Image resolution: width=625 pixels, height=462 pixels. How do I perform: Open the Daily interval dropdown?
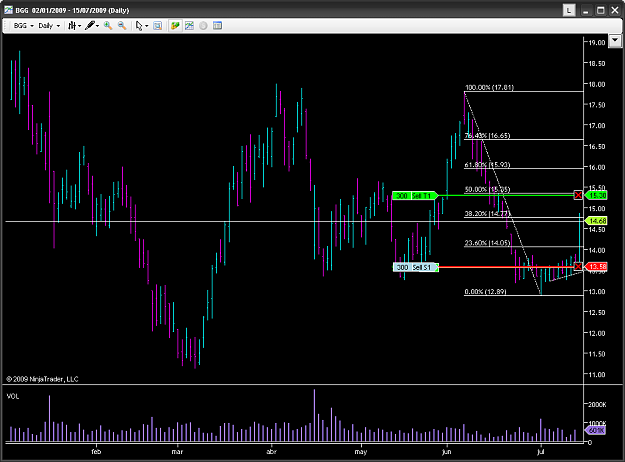[x=49, y=26]
